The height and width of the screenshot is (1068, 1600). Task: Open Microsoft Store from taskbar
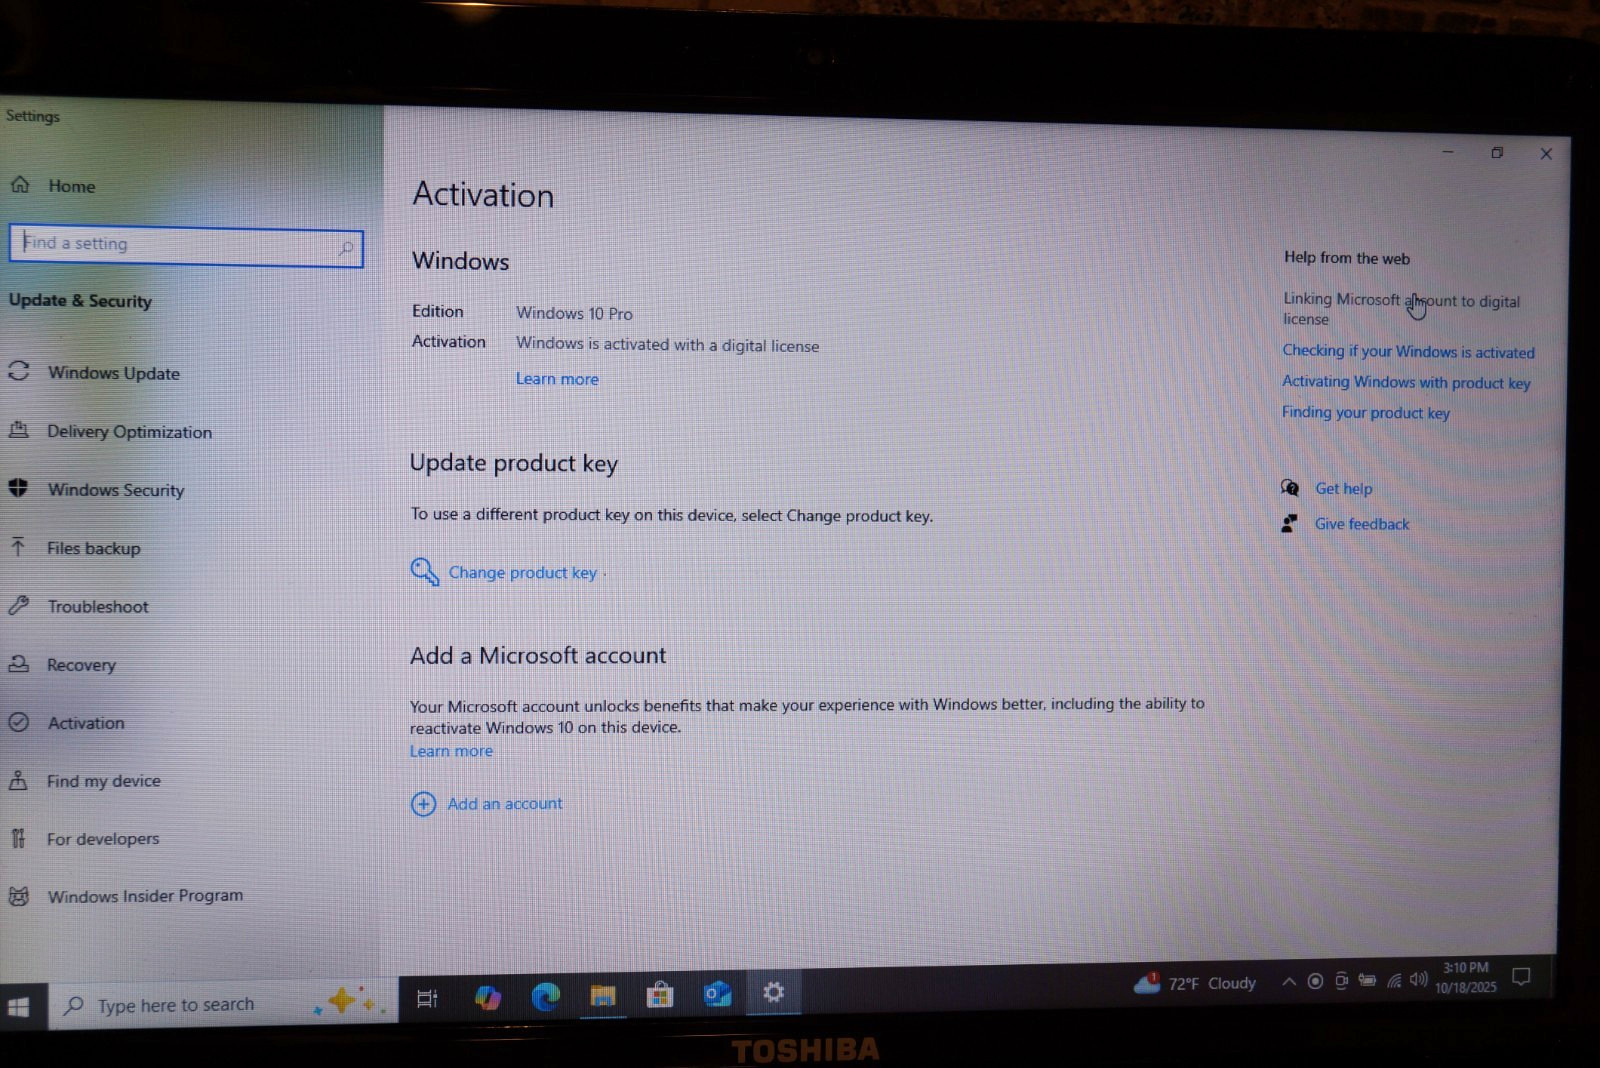660,994
